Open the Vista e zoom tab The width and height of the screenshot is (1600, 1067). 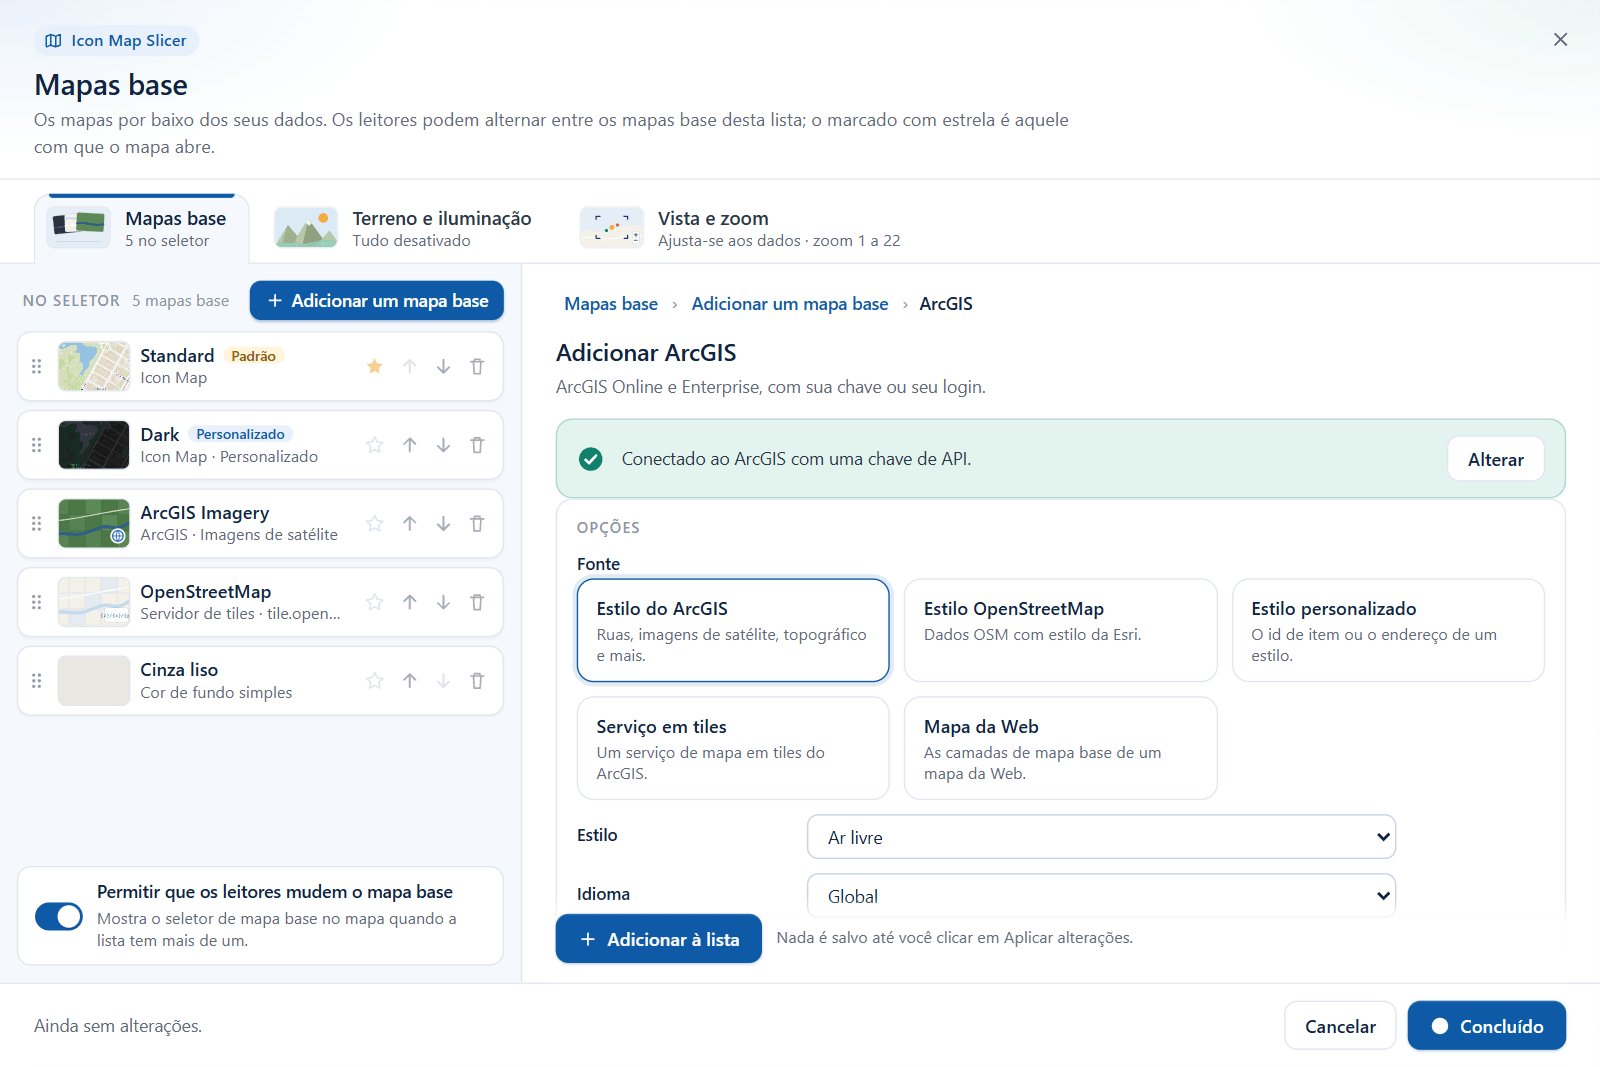tap(741, 229)
